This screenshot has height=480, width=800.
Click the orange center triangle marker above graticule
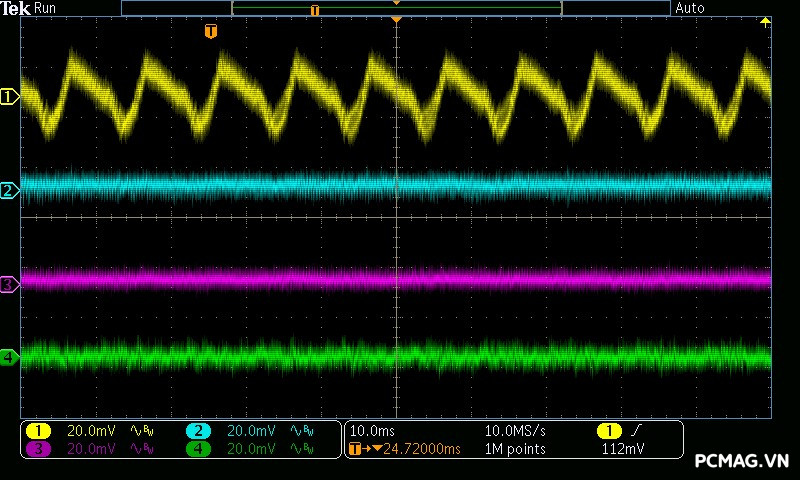pos(397,20)
